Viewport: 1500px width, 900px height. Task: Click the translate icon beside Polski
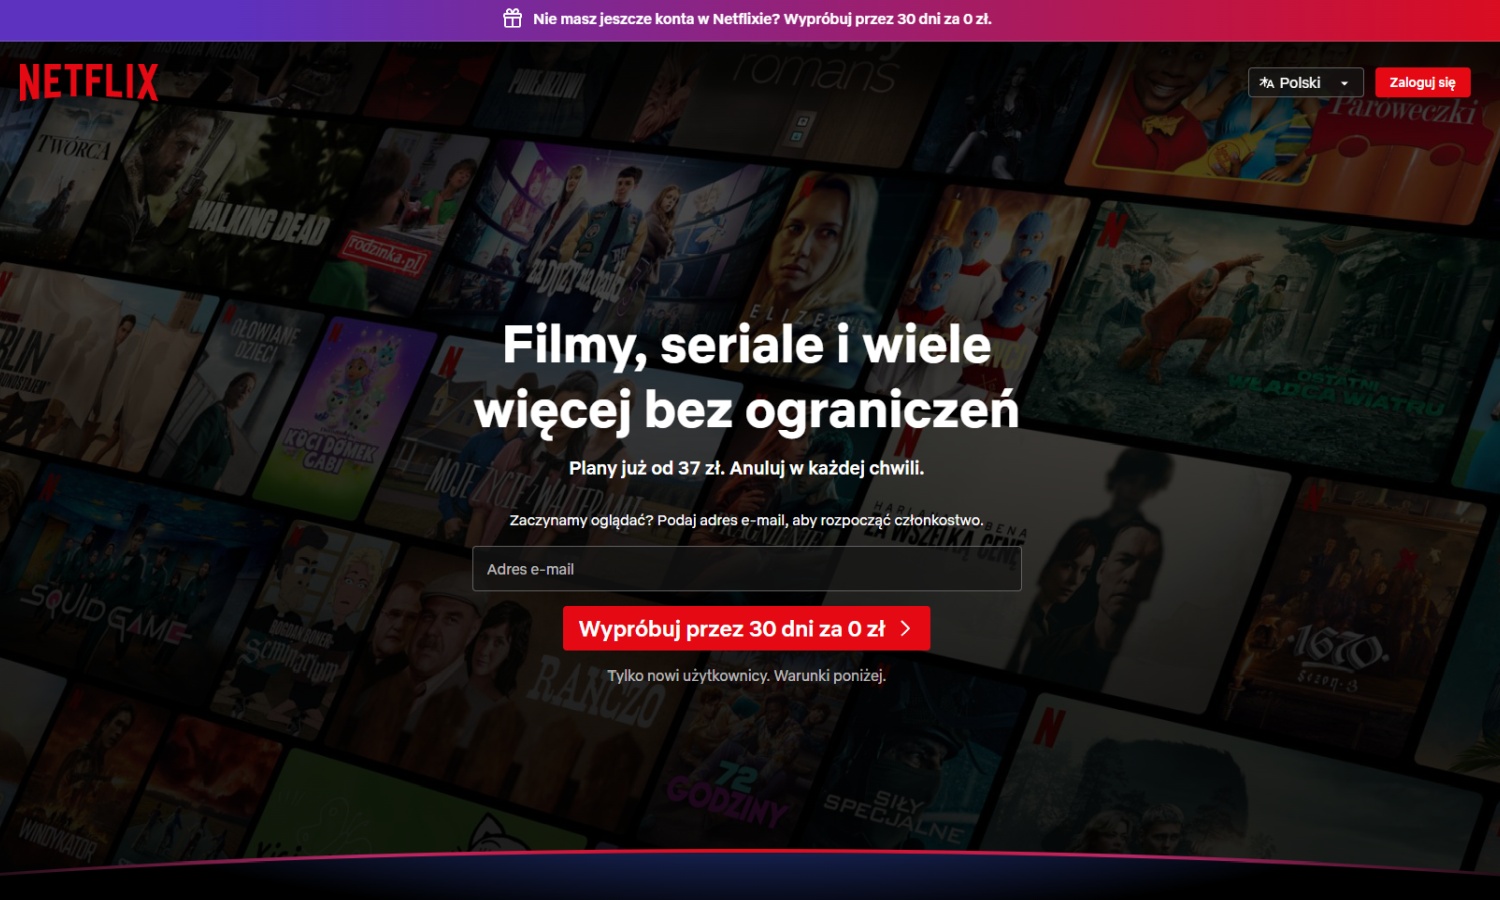click(x=1267, y=83)
